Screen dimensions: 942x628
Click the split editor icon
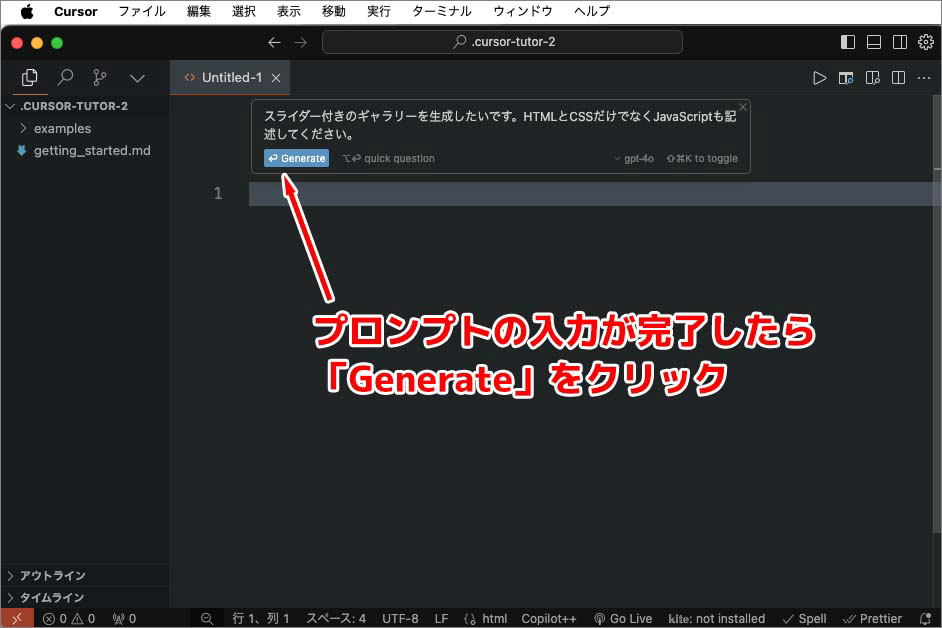(898, 77)
